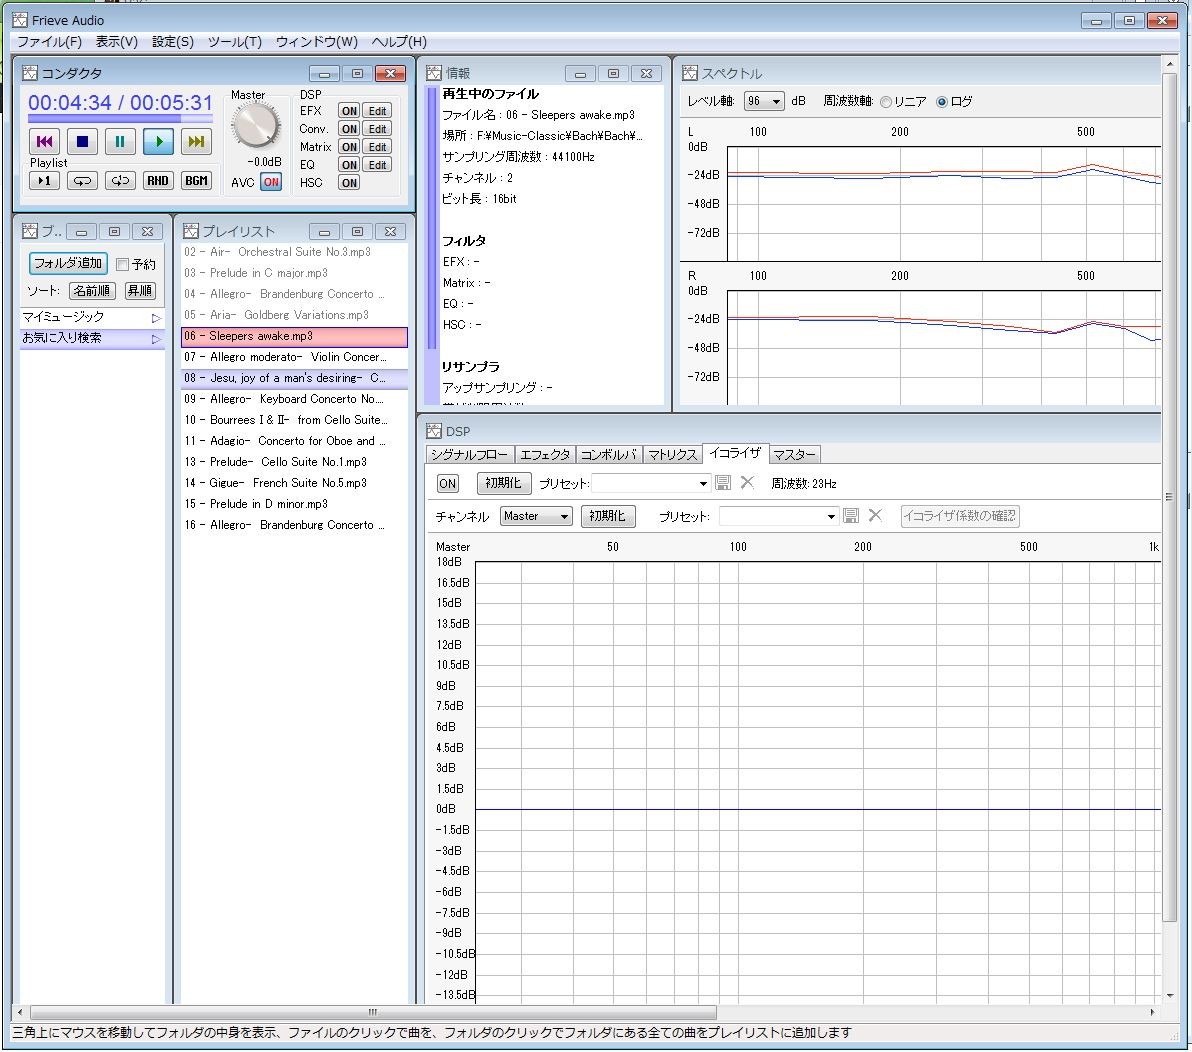
Task: Click the Master volume knob
Action: (255, 125)
